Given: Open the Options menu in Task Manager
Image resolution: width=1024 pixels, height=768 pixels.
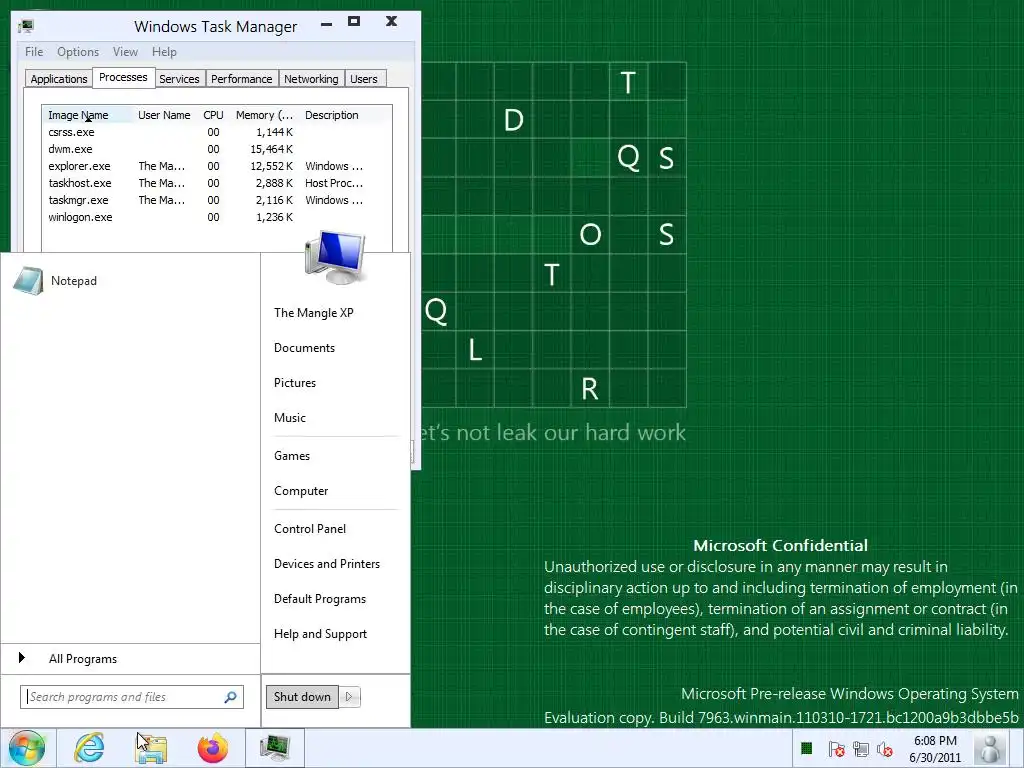Looking at the screenshot, I should pos(78,52).
